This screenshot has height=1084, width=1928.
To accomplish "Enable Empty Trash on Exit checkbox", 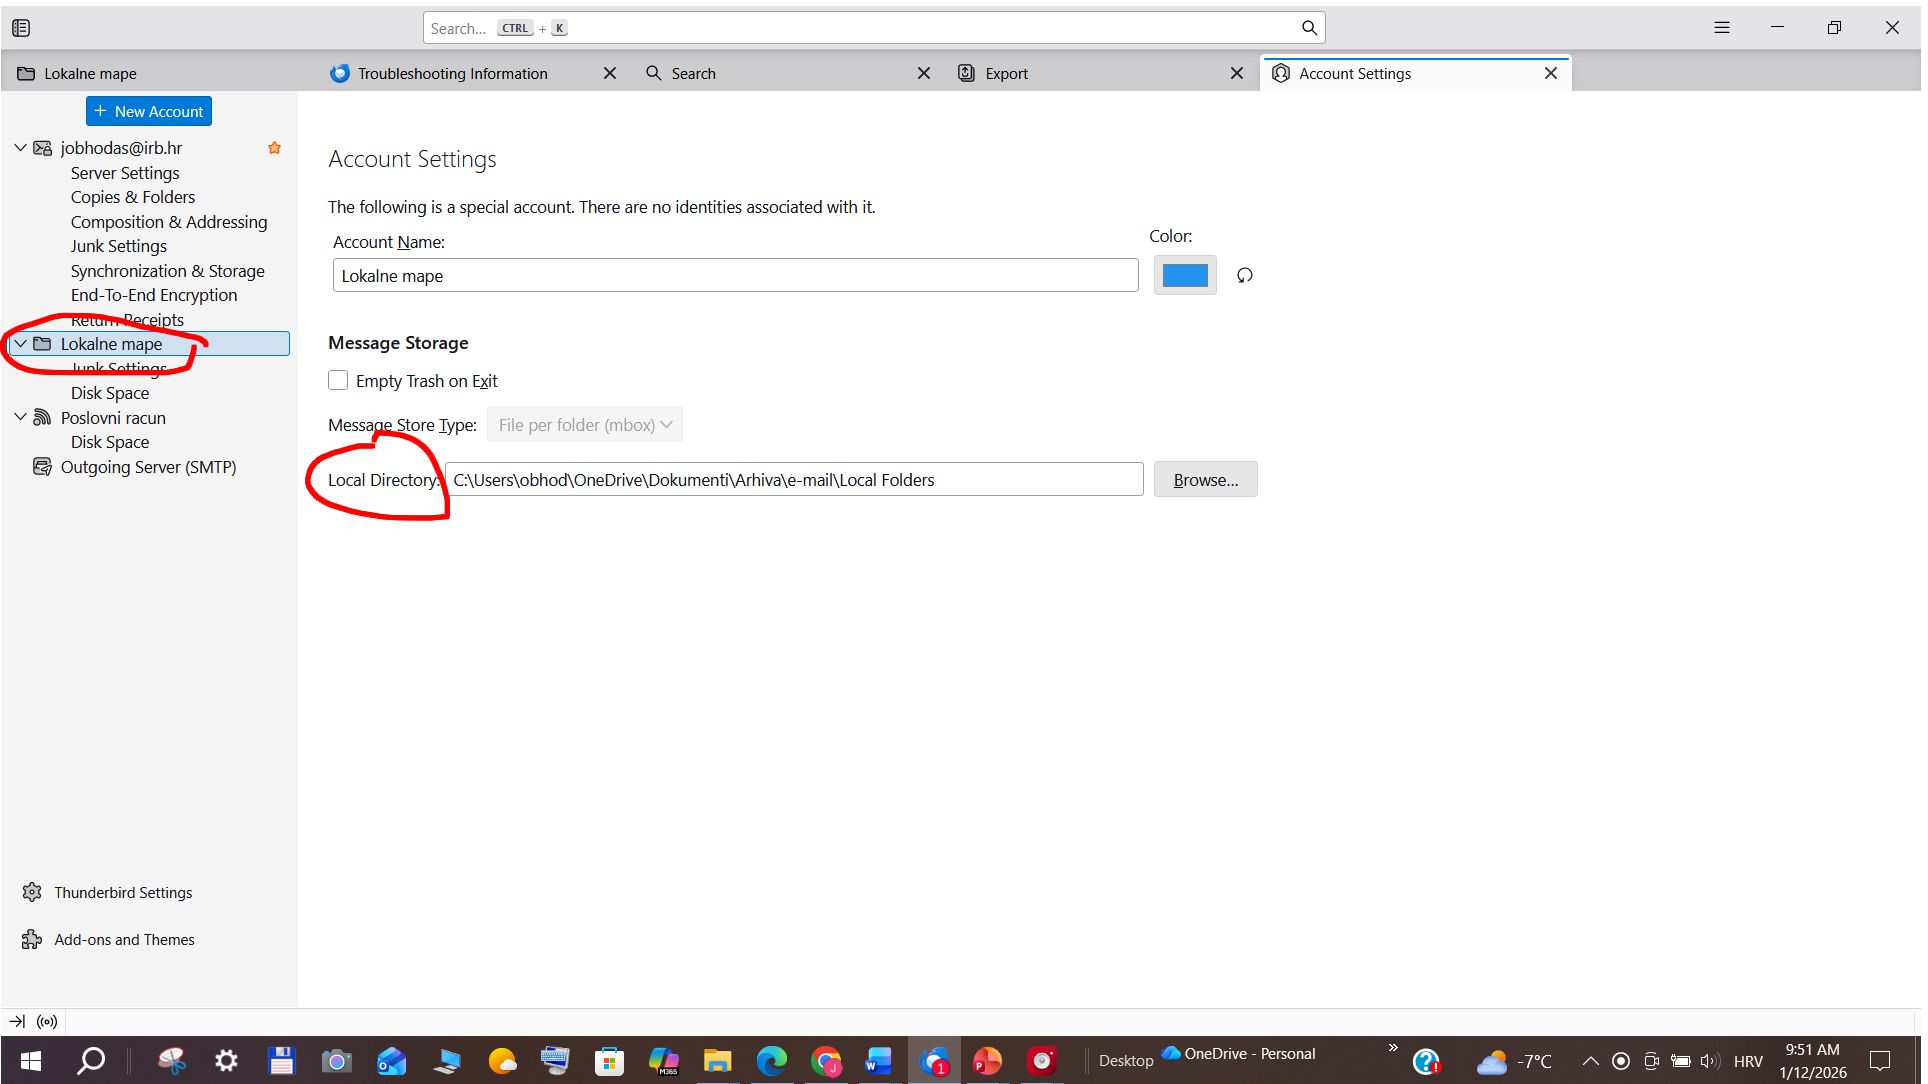I will 338,380.
